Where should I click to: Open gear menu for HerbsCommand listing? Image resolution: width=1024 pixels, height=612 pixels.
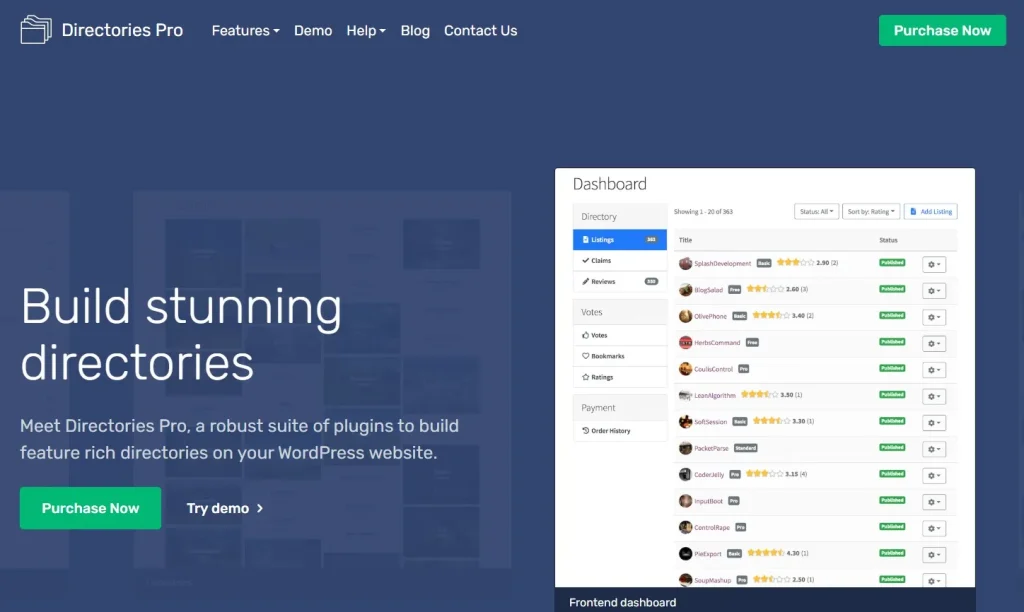tap(934, 344)
